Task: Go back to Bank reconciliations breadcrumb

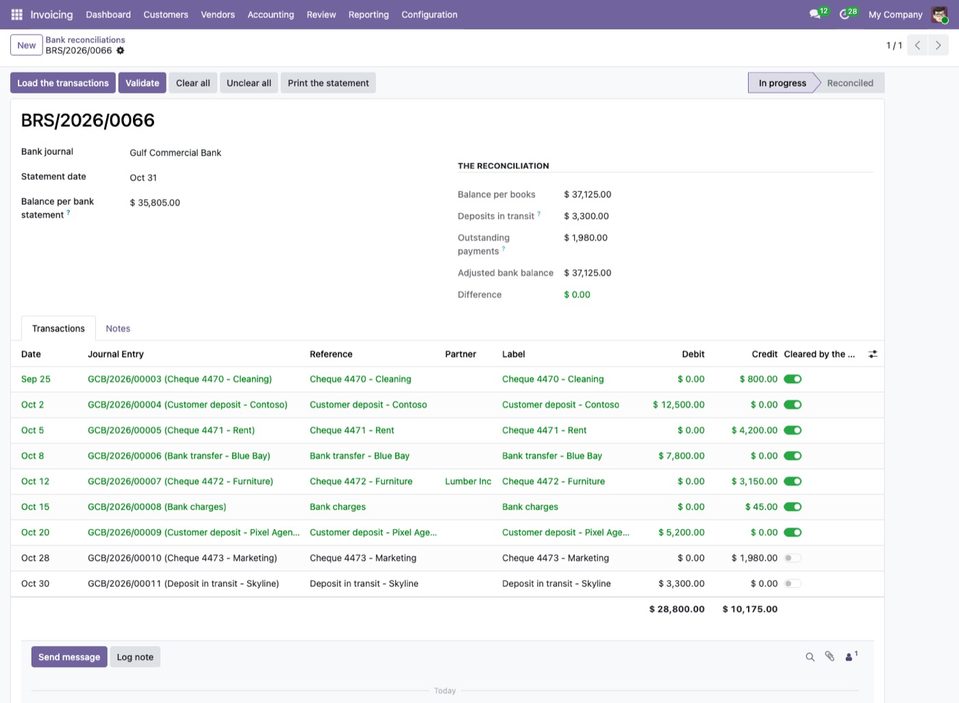Action: (x=85, y=40)
